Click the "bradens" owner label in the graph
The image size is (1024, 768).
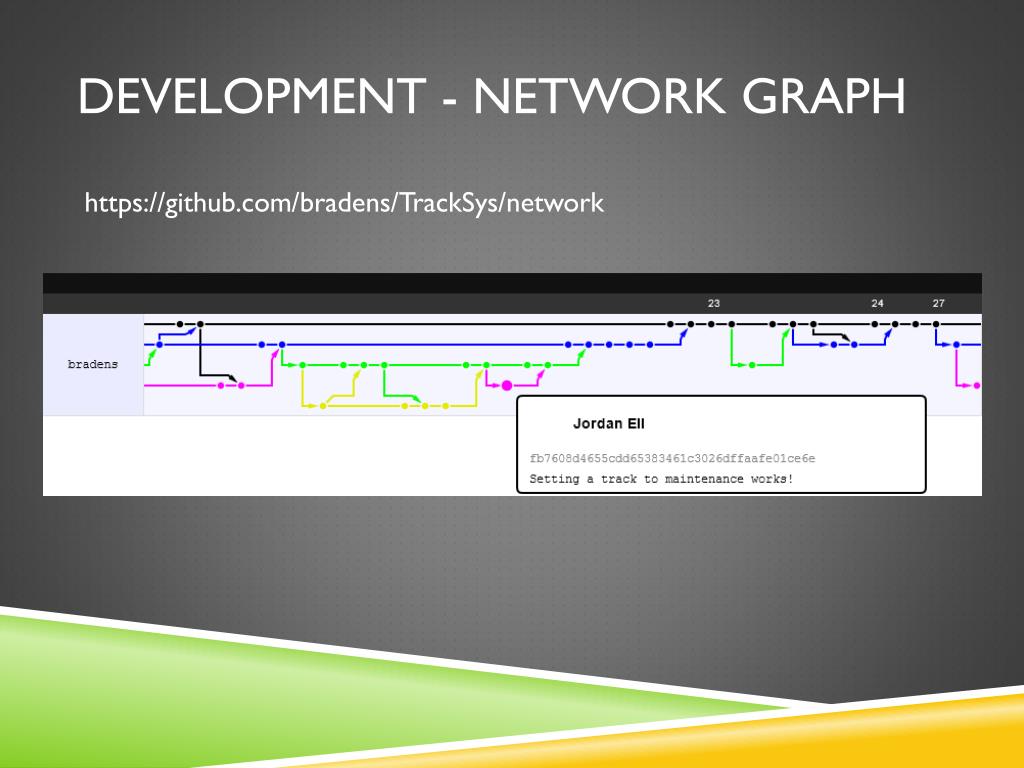[93, 364]
